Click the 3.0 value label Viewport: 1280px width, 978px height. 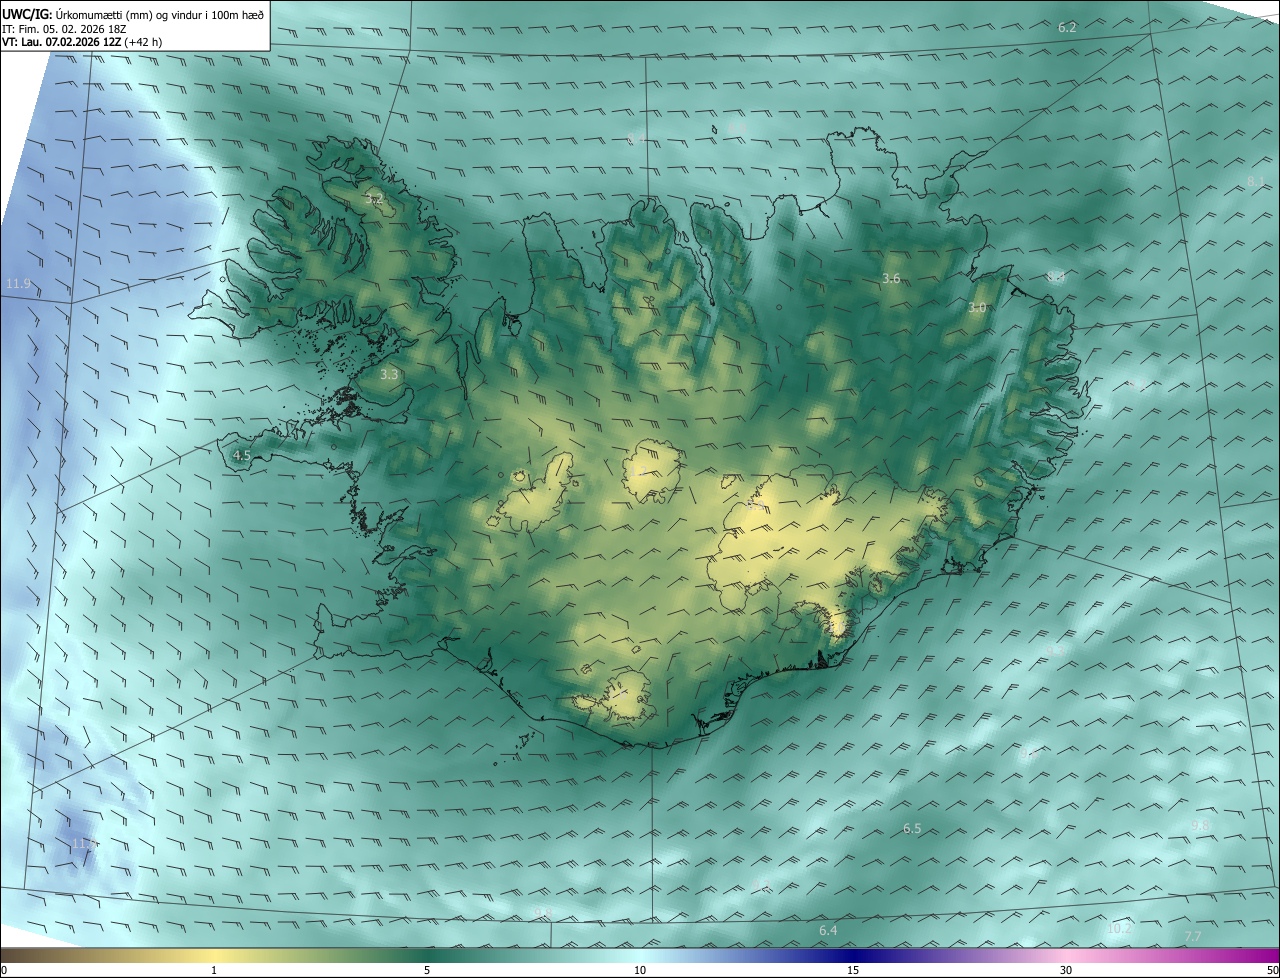coord(977,308)
